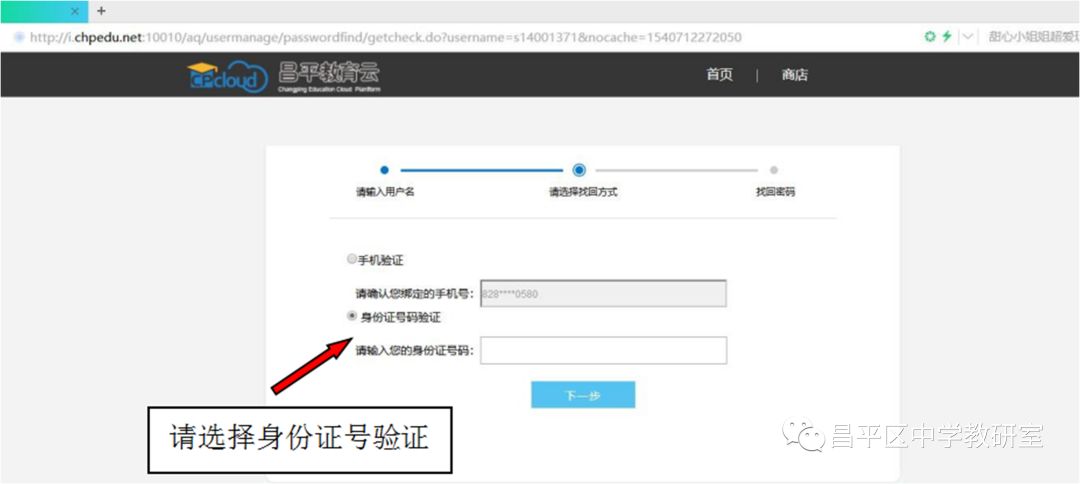Image resolution: width=1080 pixels, height=484 pixels.
Task: Open a new browser tab
Action: [101, 11]
